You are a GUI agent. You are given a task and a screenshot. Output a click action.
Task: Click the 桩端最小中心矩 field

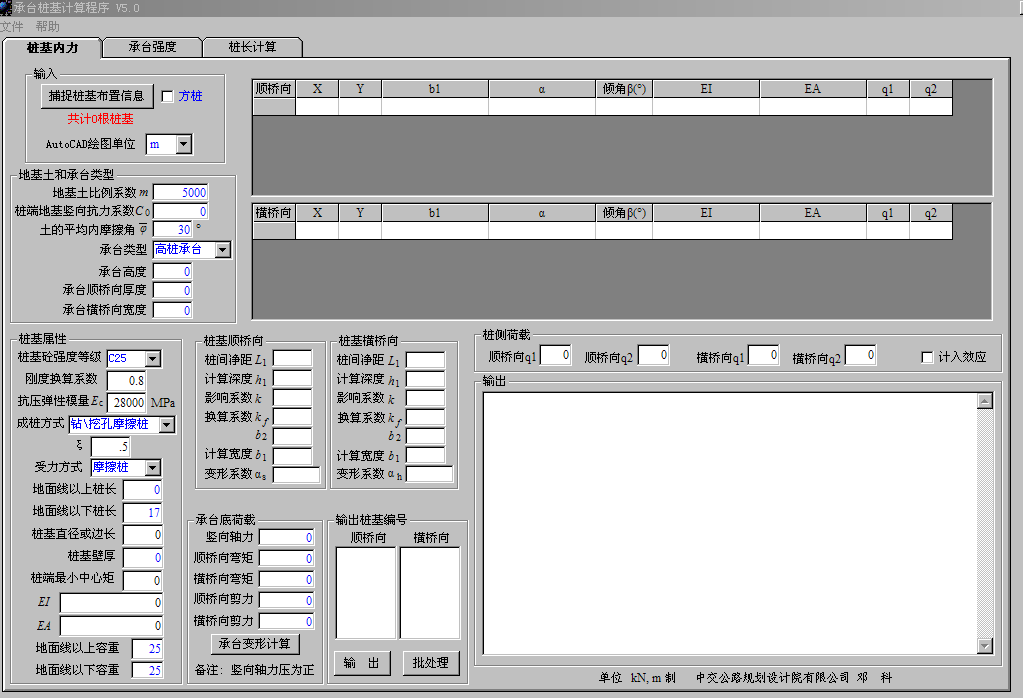(143, 581)
